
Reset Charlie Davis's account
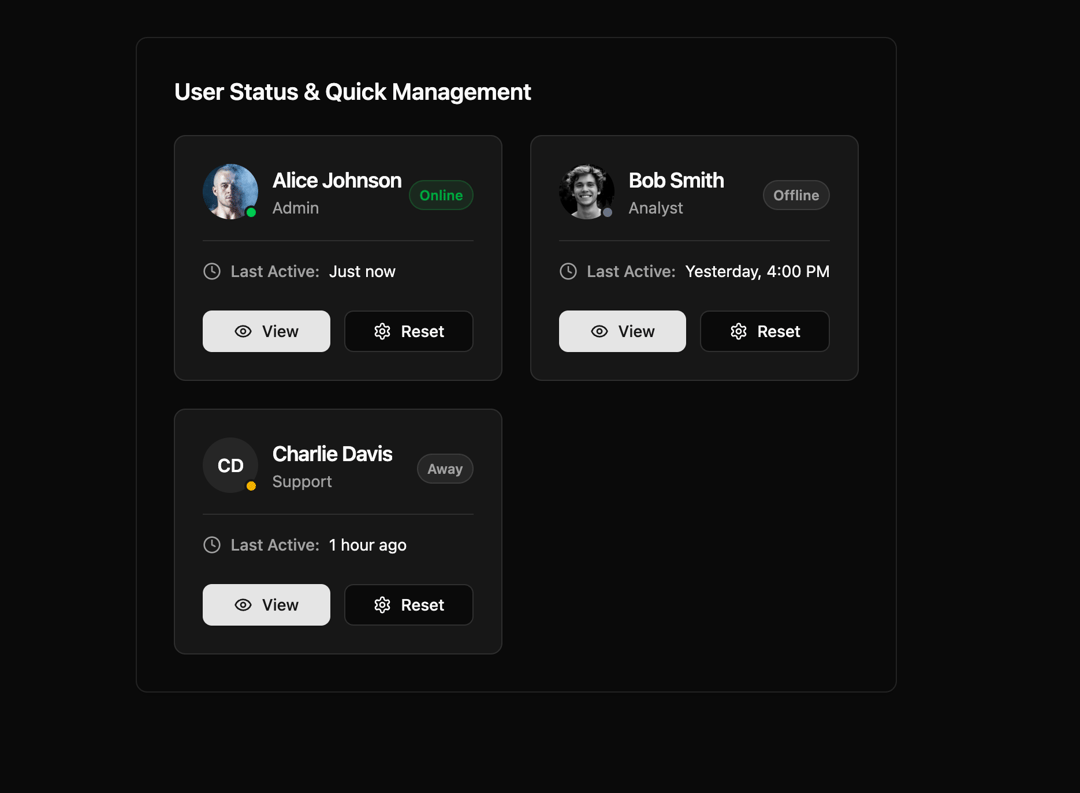tap(408, 605)
